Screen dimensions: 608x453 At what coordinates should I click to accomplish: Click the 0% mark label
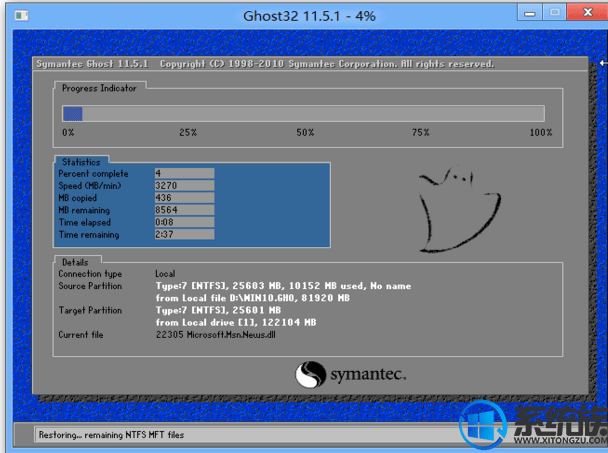click(68, 133)
